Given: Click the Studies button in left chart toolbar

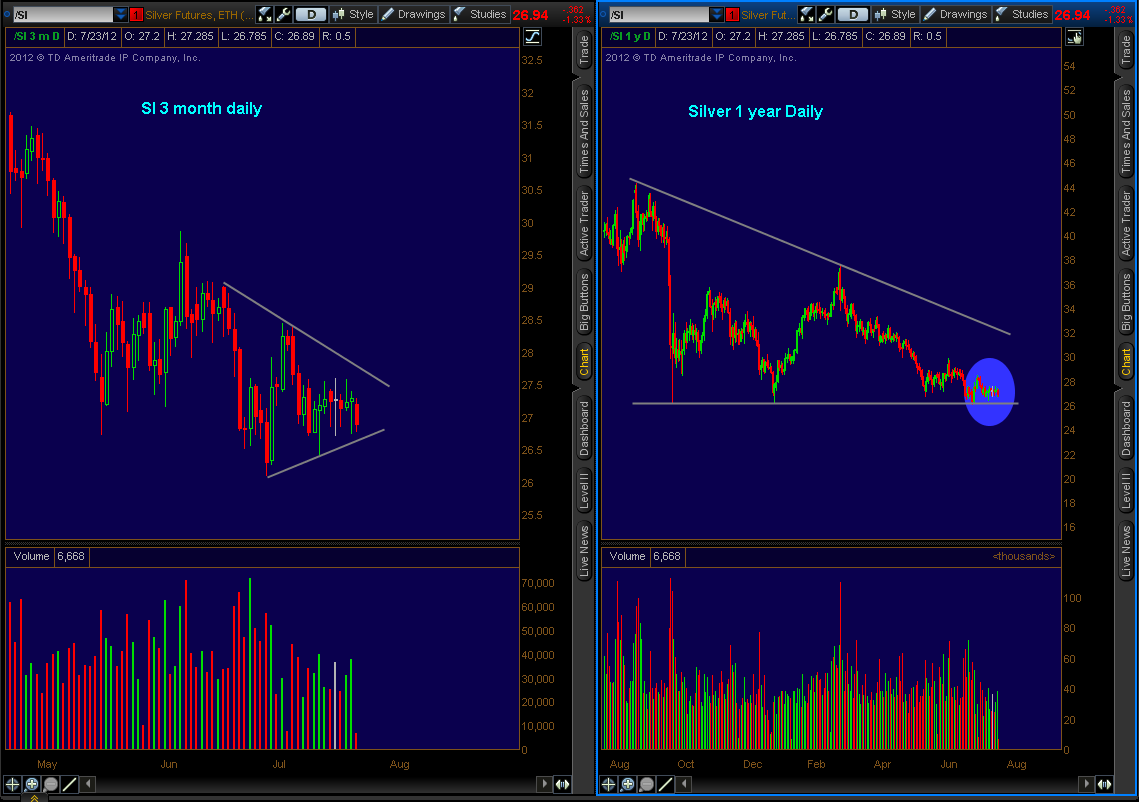Looking at the screenshot, I should click(x=480, y=14).
